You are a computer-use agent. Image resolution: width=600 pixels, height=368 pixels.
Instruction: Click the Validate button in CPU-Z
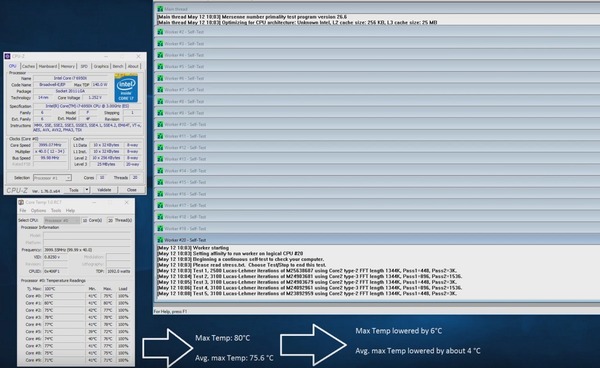[x=104, y=190]
